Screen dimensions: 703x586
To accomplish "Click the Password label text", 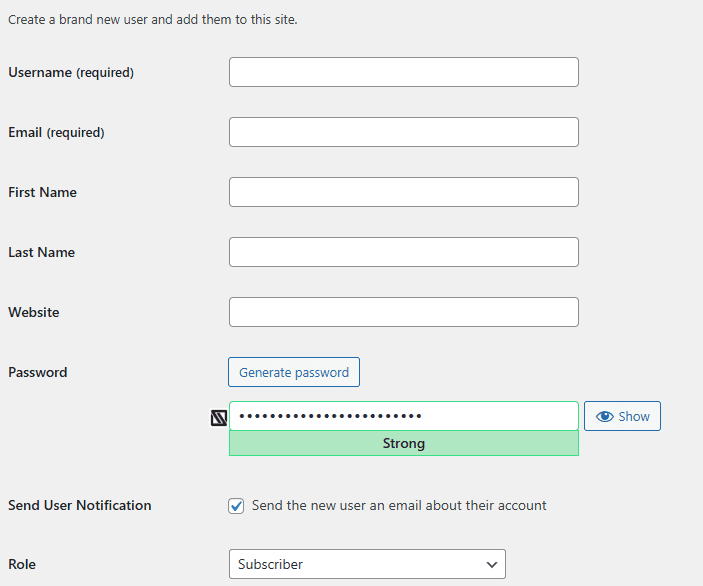I will (x=38, y=372).
